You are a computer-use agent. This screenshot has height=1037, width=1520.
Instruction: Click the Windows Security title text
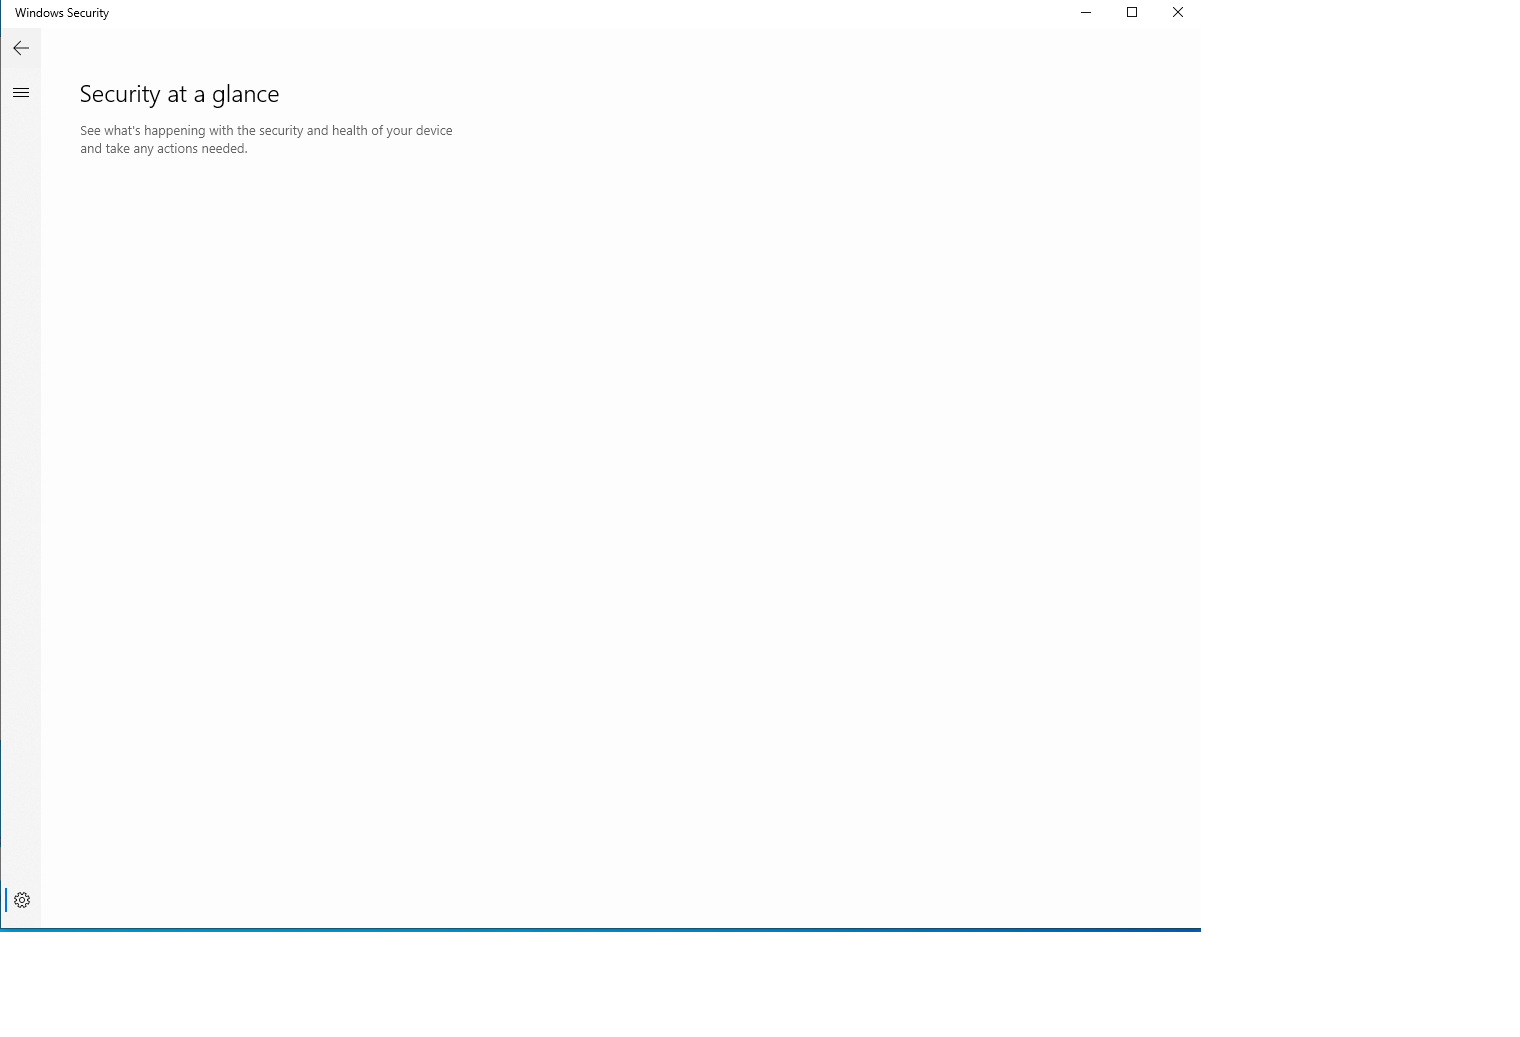click(x=62, y=13)
